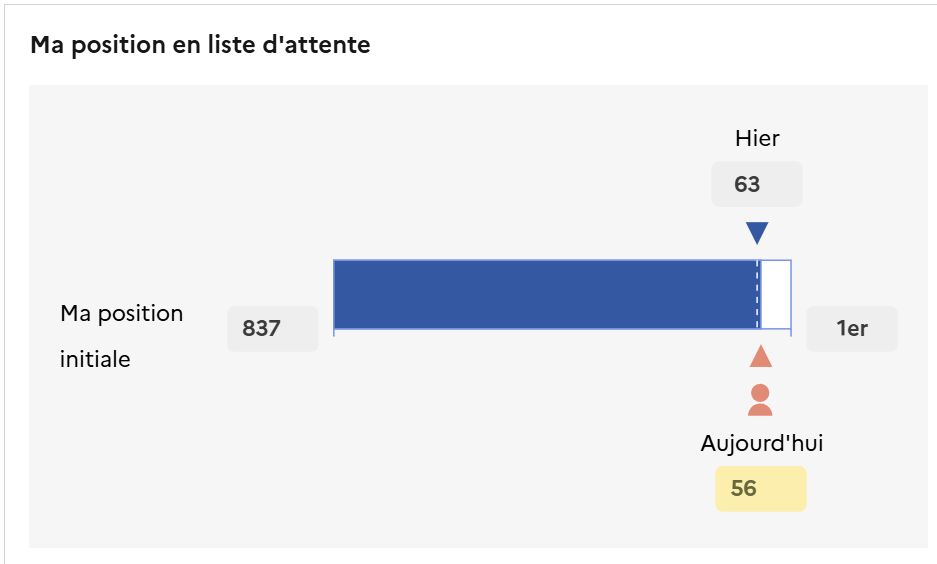Click the "Aujourd'hui" label
The image size is (937, 564).
coord(762,443)
